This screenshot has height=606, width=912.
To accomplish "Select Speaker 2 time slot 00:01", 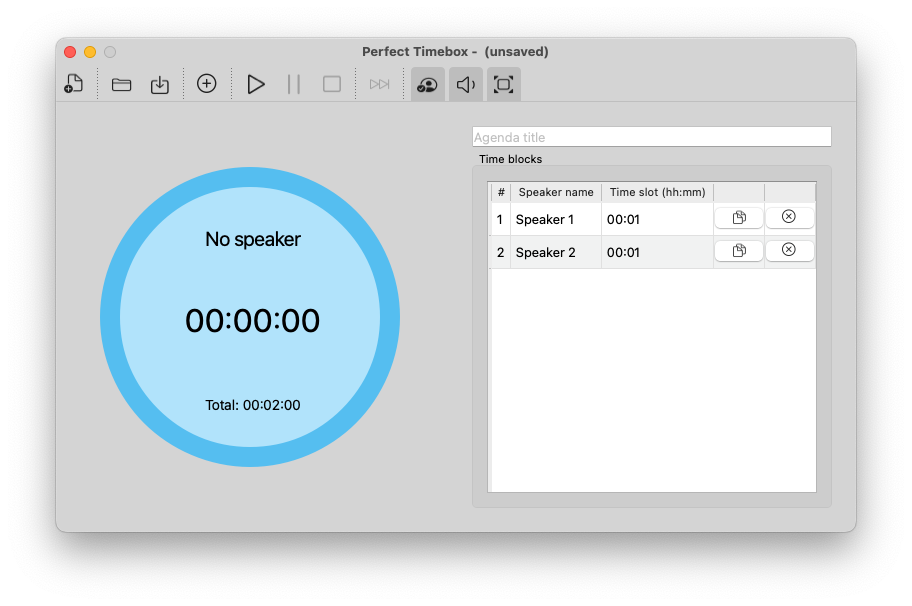I will (657, 252).
